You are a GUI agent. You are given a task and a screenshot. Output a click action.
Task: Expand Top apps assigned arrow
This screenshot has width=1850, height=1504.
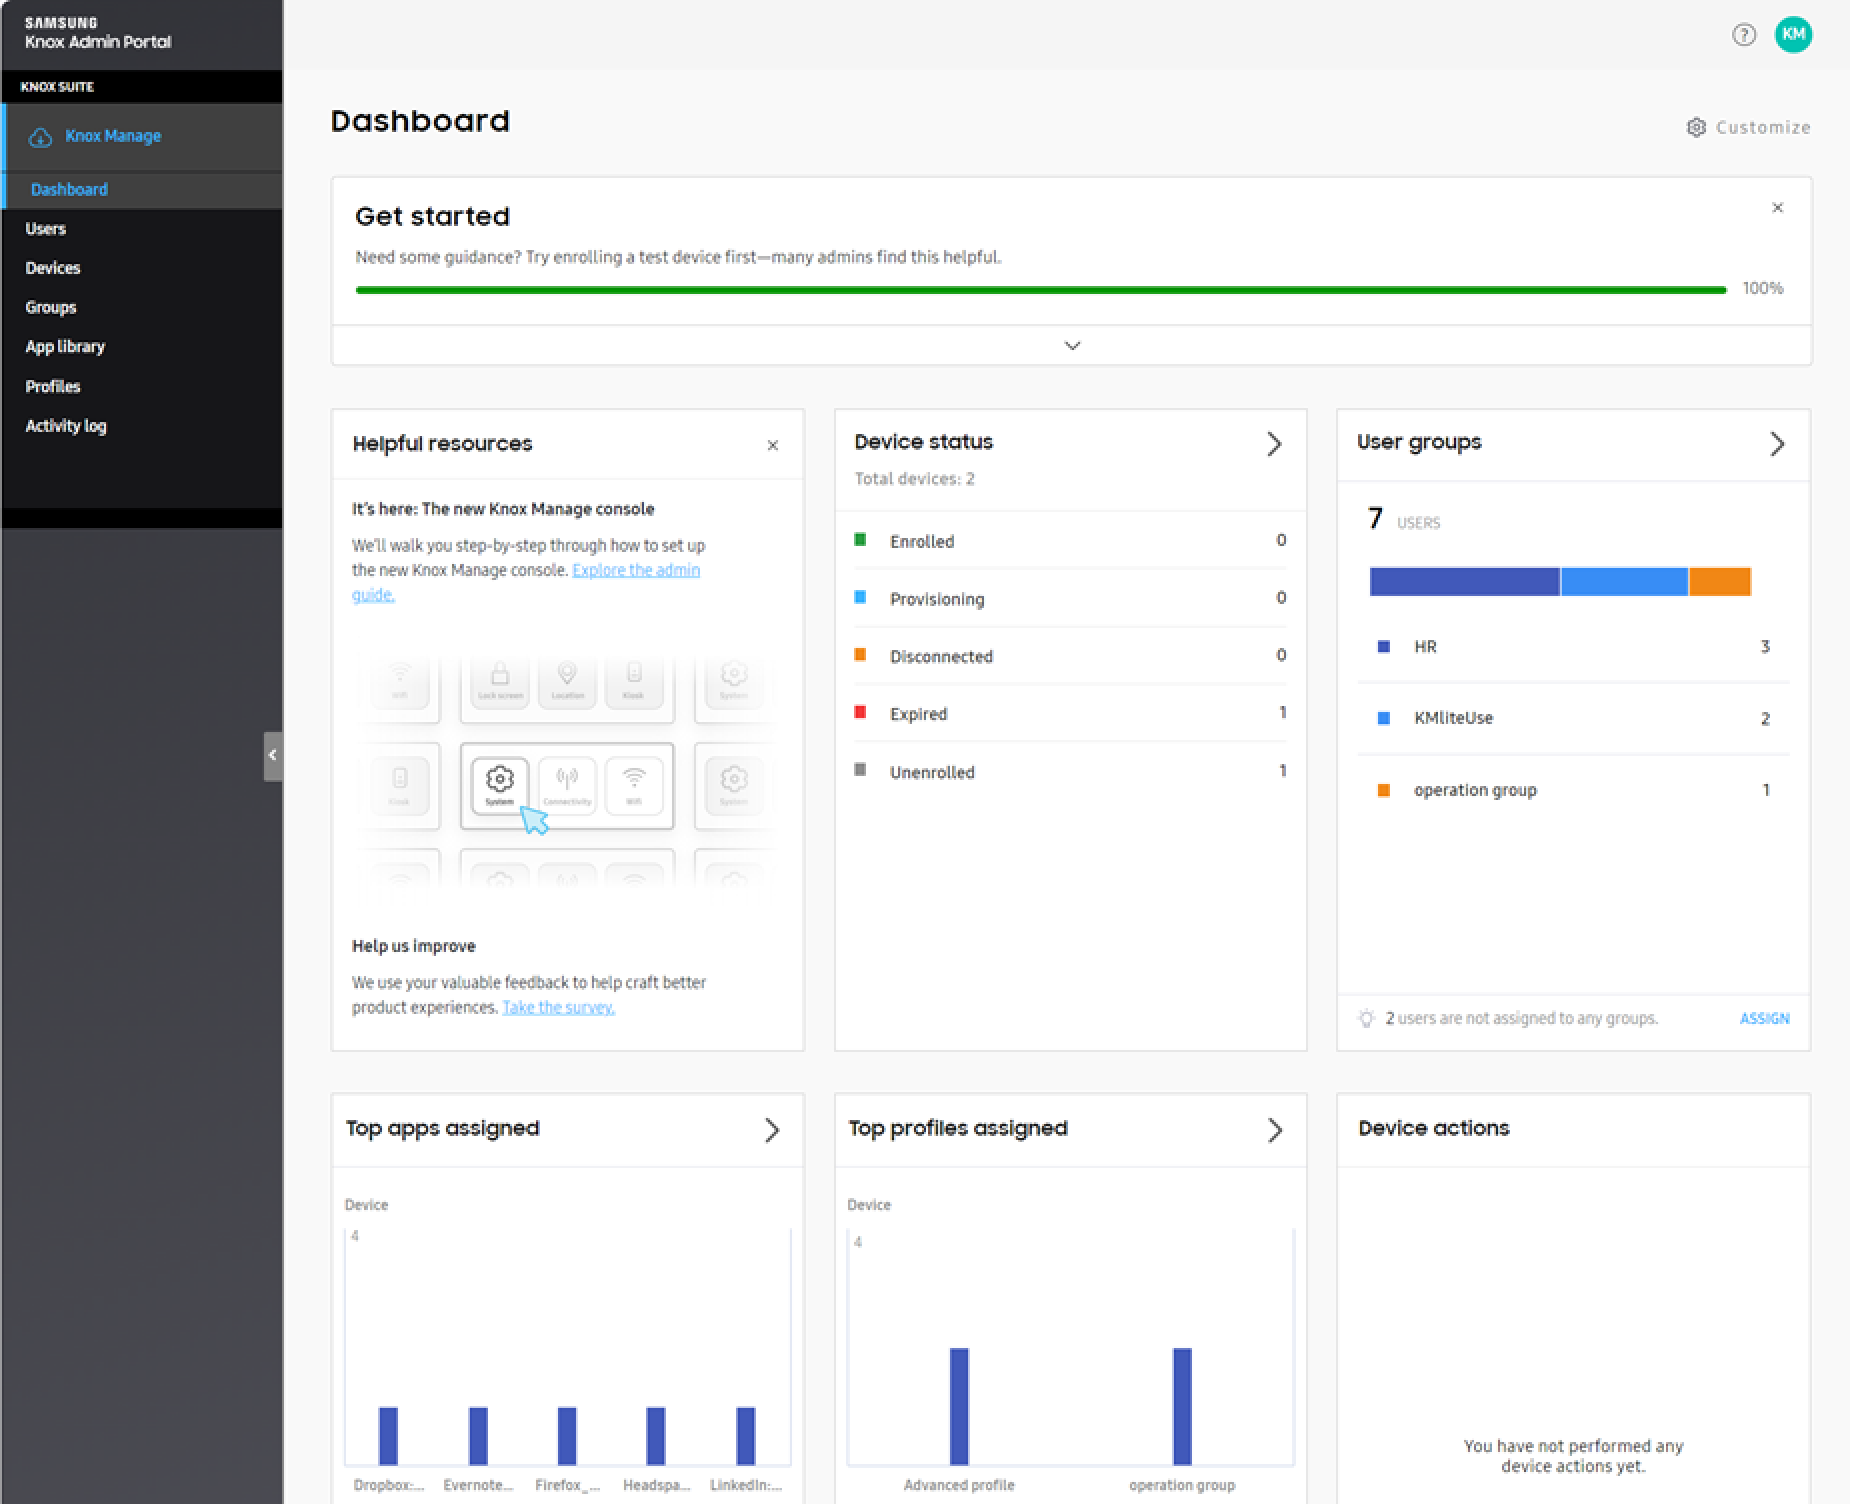pos(772,1130)
